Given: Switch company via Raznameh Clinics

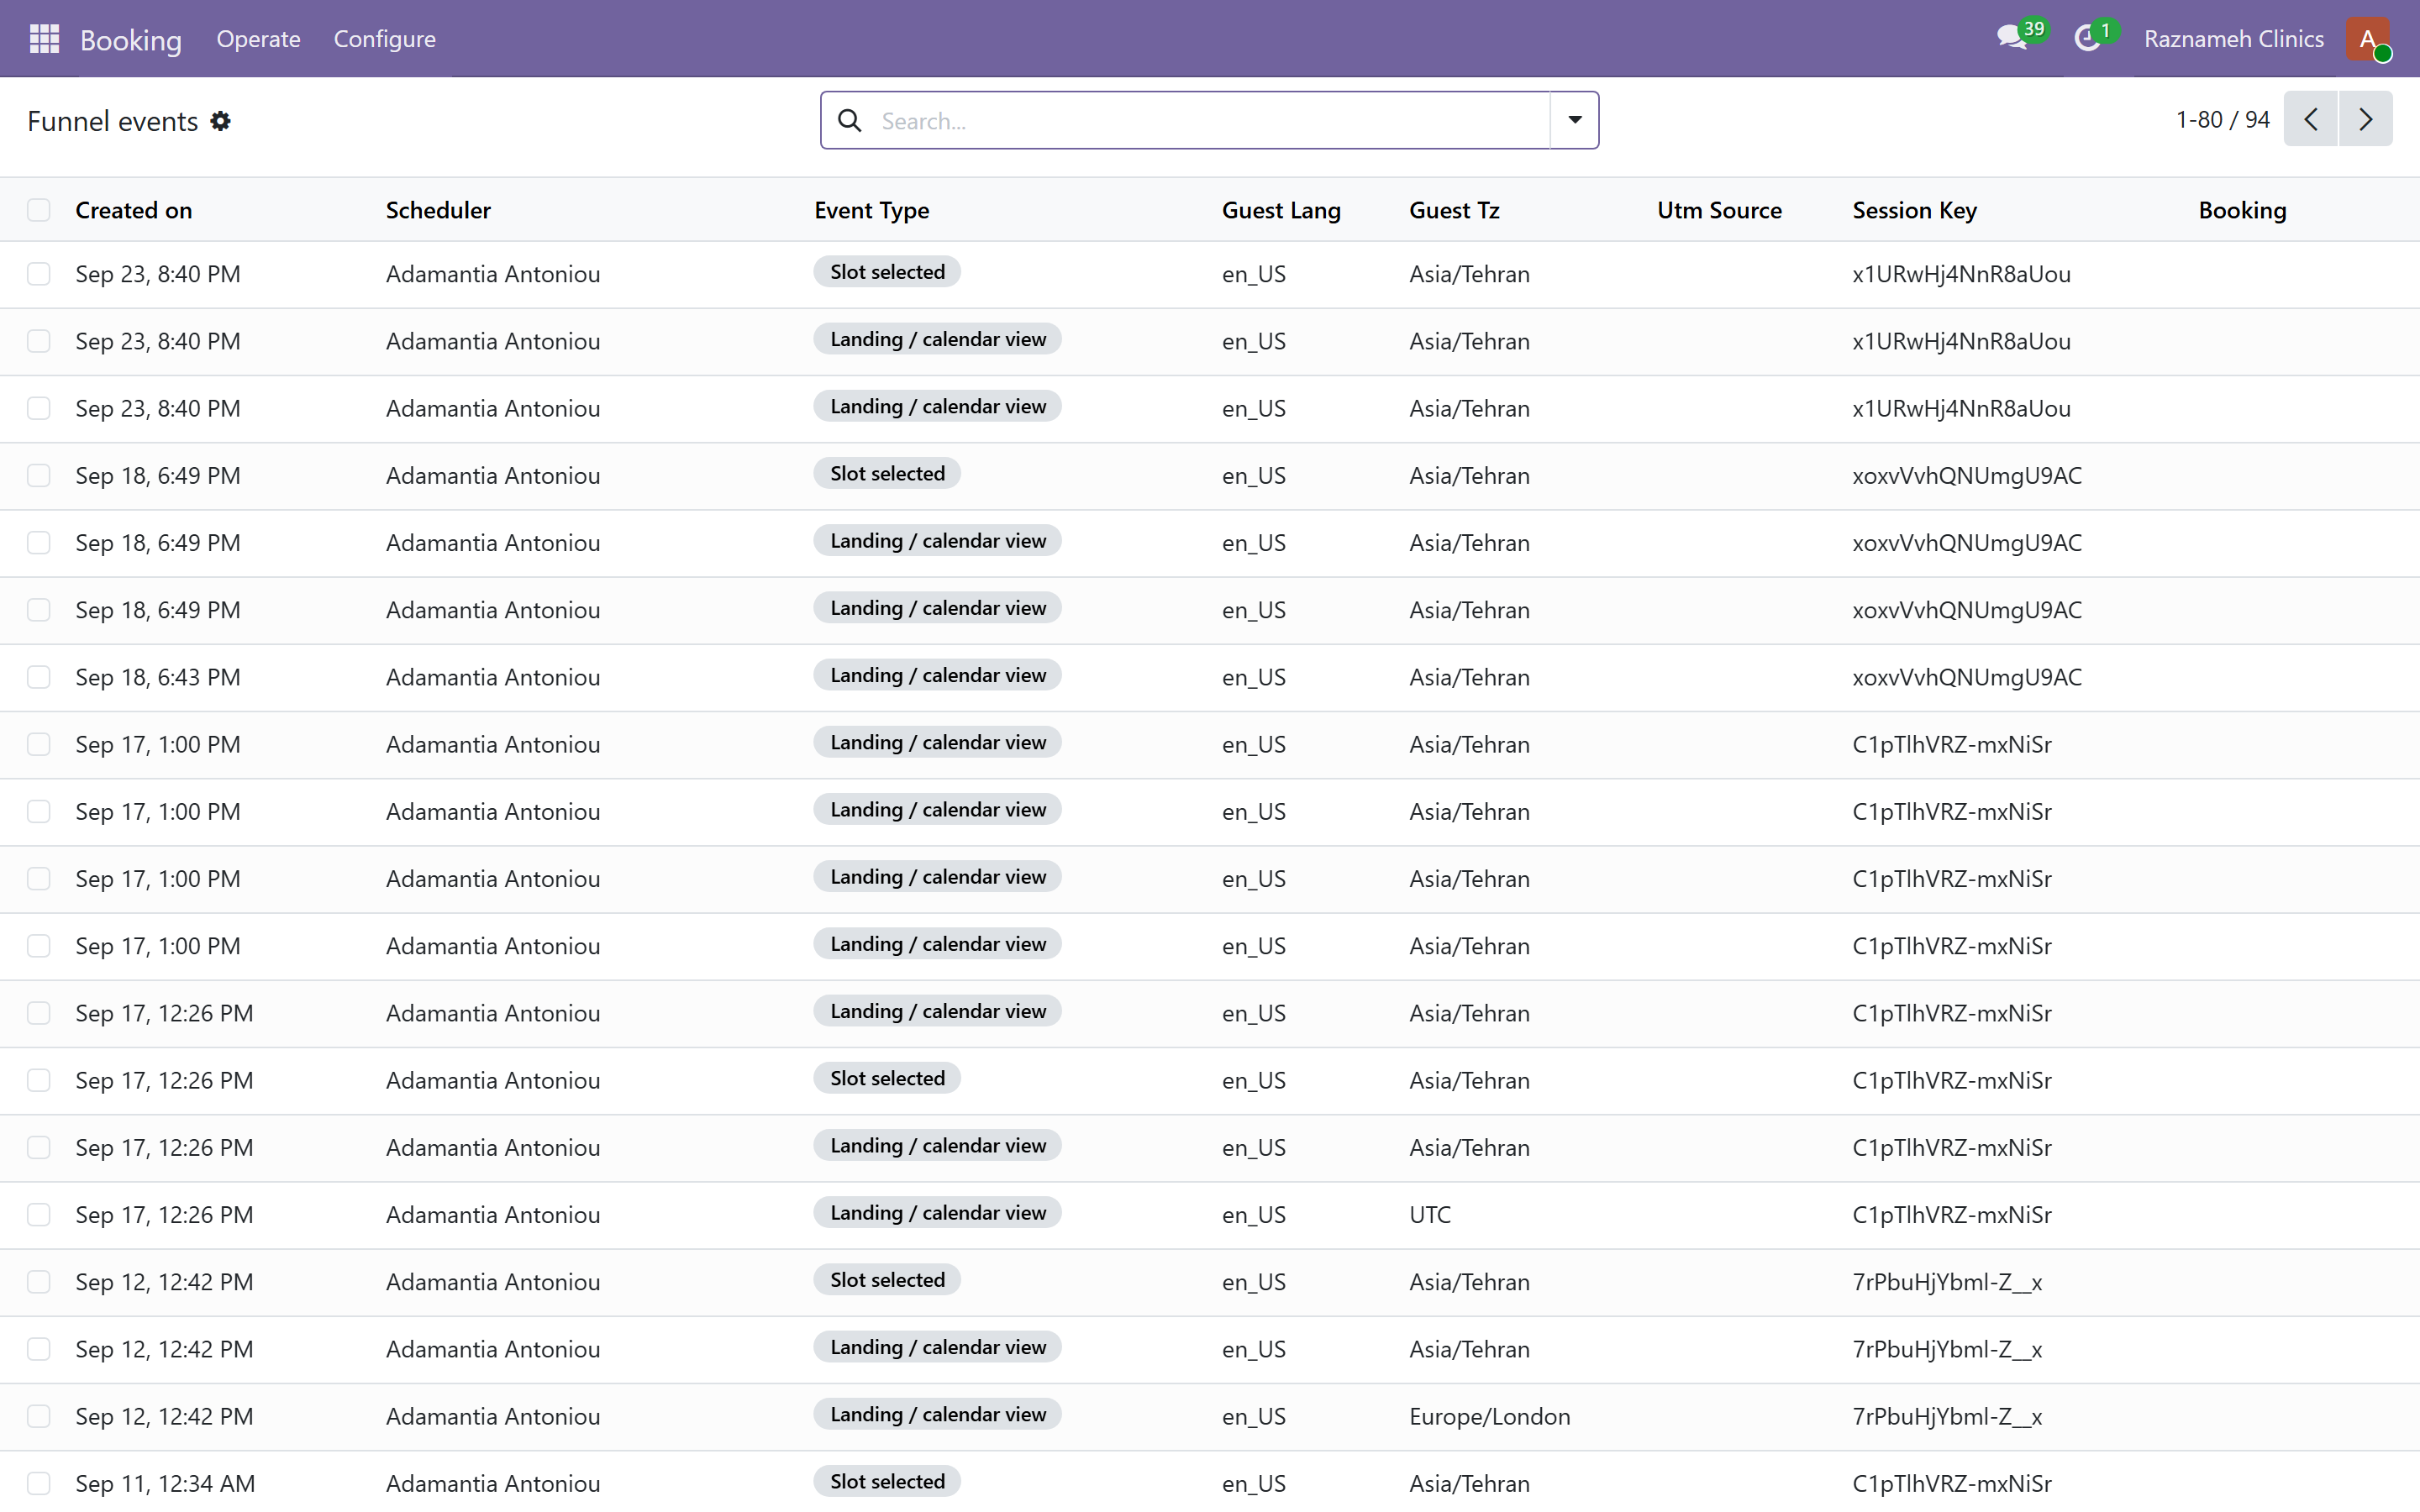Looking at the screenshot, I should click(2233, 39).
